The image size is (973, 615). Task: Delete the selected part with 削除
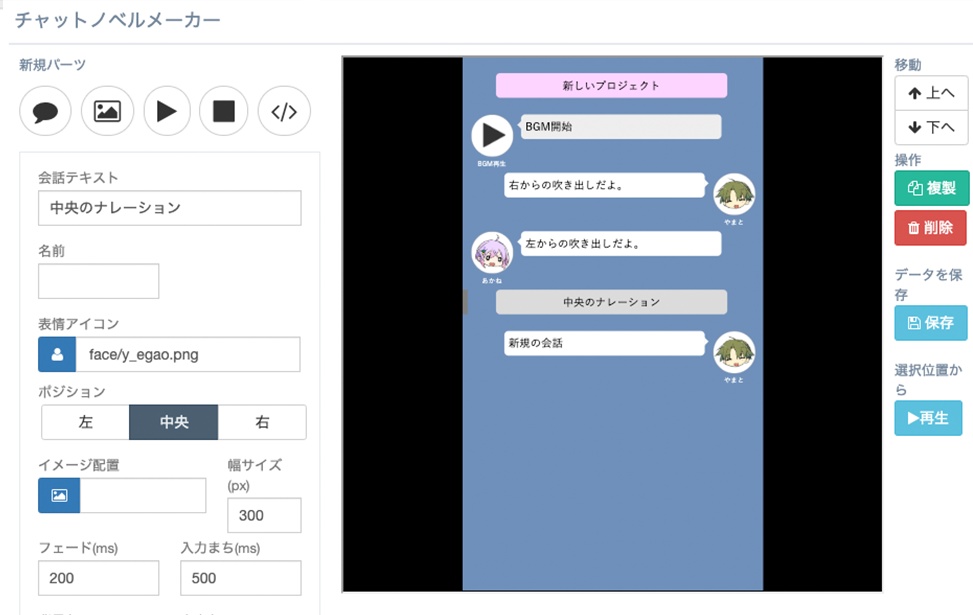pyautogui.click(x=929, y=227)
